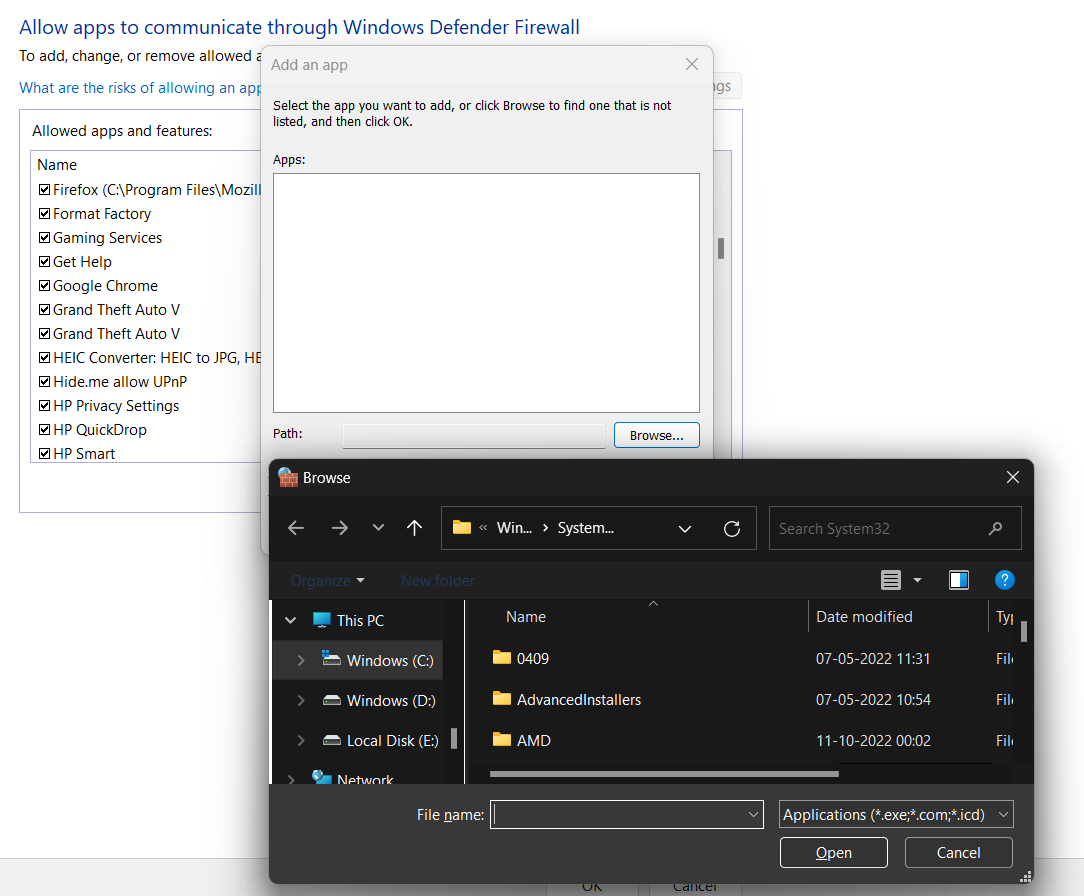Toggle the preview pane icon
1084x896 pixels.
959,580
